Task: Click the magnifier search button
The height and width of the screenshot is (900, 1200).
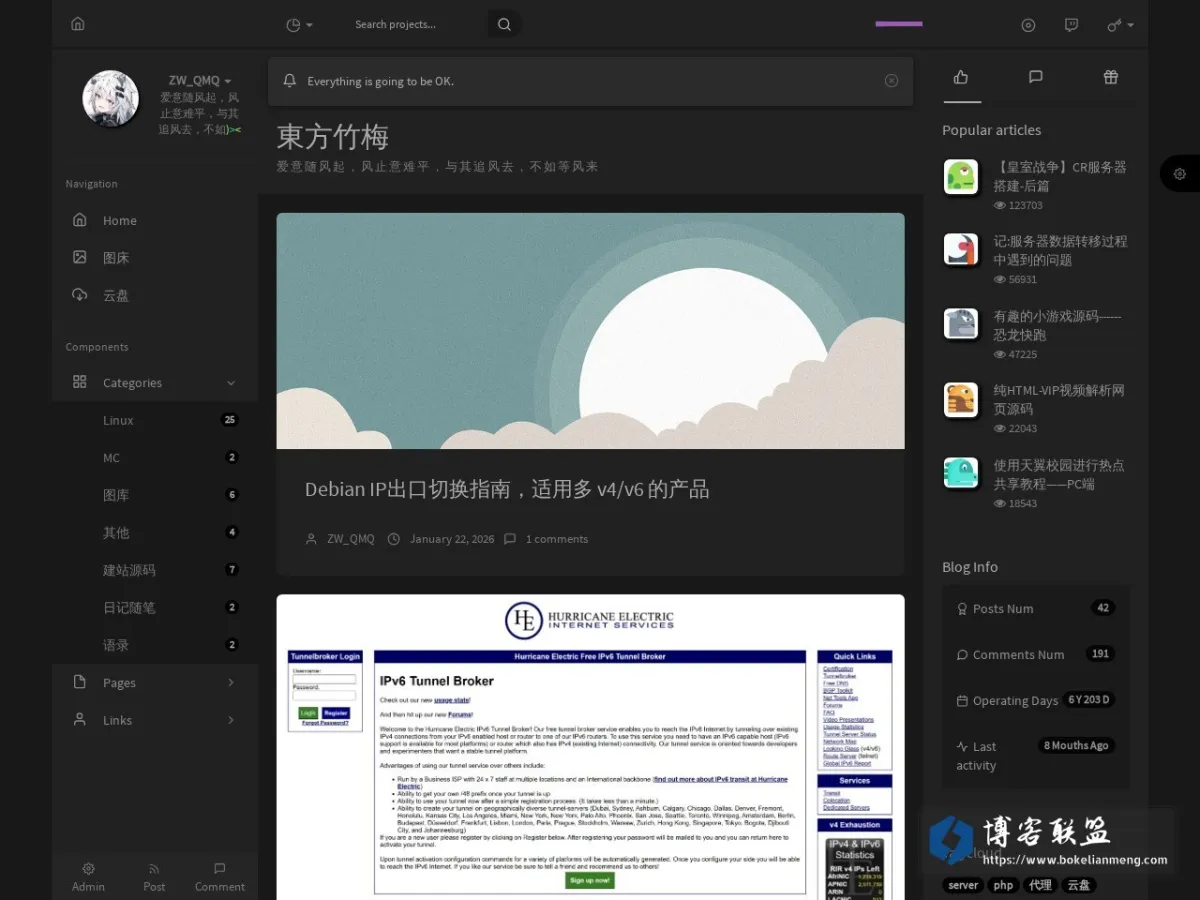Action: (x=504, y=24)
